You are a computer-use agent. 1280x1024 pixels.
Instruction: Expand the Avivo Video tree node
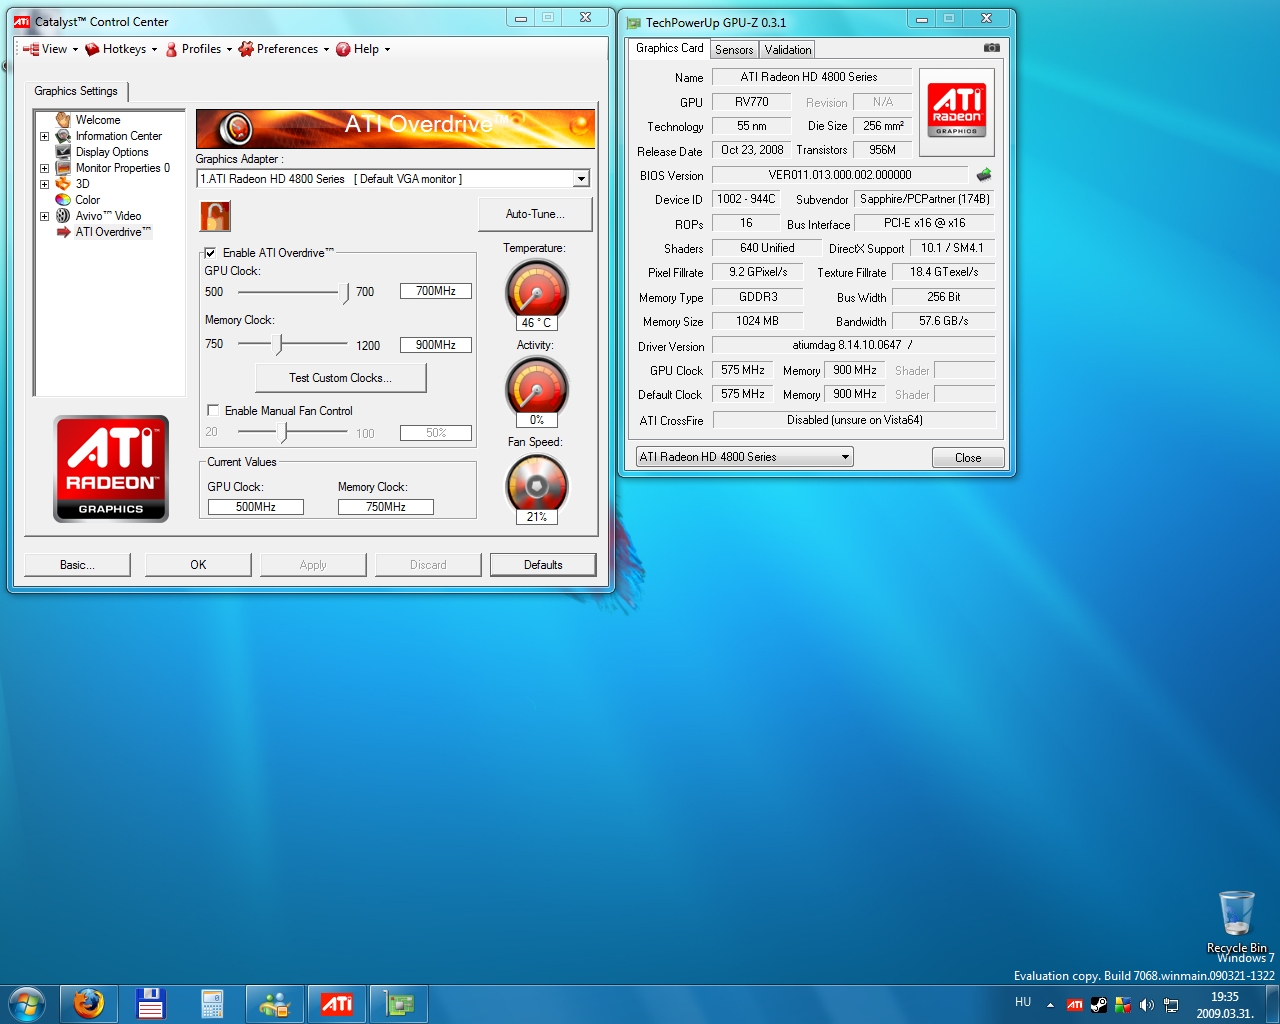[x=44, y=216]
